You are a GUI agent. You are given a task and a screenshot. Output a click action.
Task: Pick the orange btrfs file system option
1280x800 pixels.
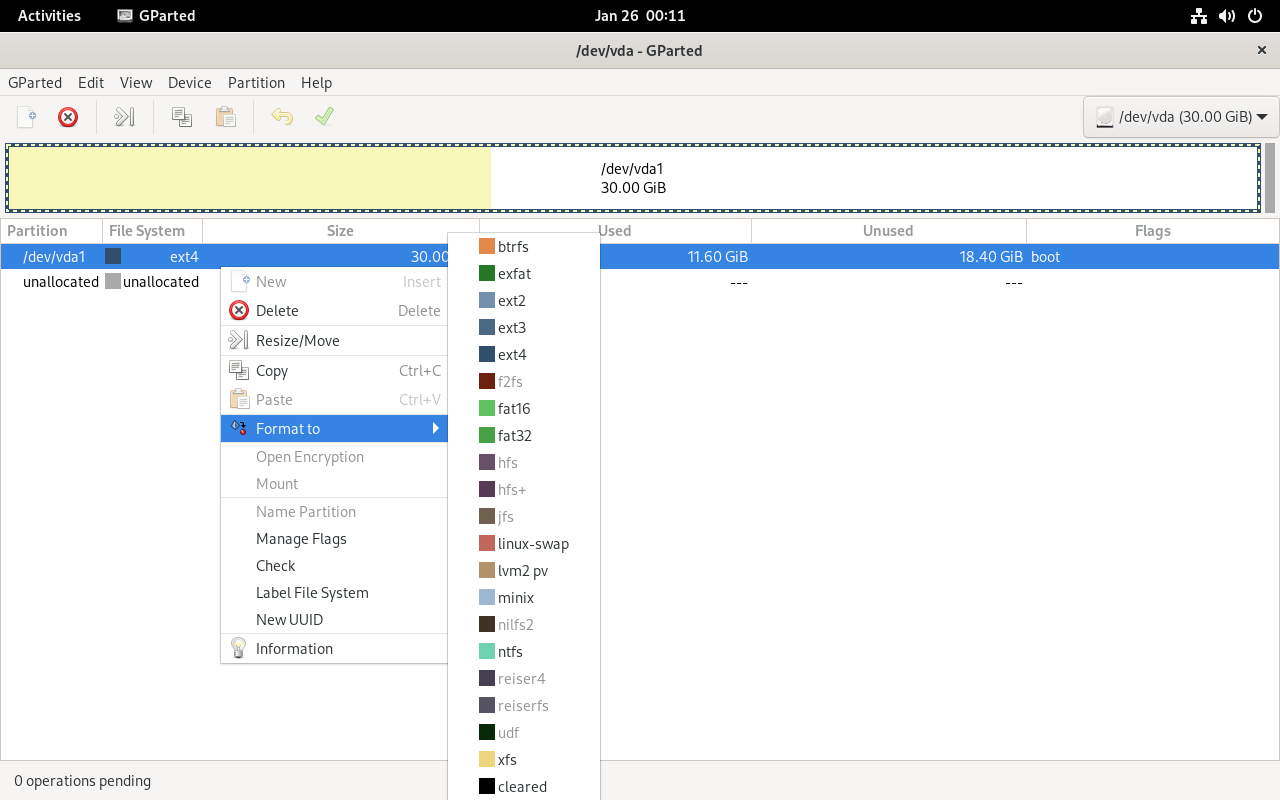(x=512, y=246)
